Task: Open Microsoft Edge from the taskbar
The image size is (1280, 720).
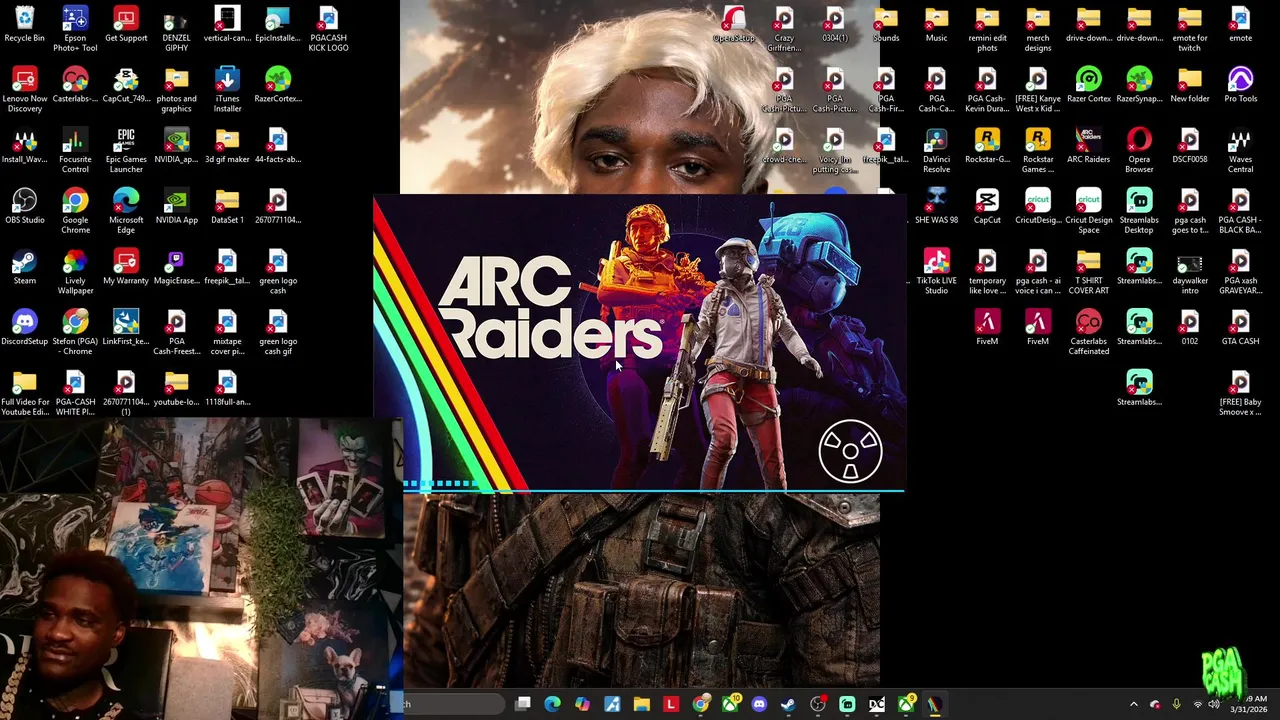Action: click(552, 704)
